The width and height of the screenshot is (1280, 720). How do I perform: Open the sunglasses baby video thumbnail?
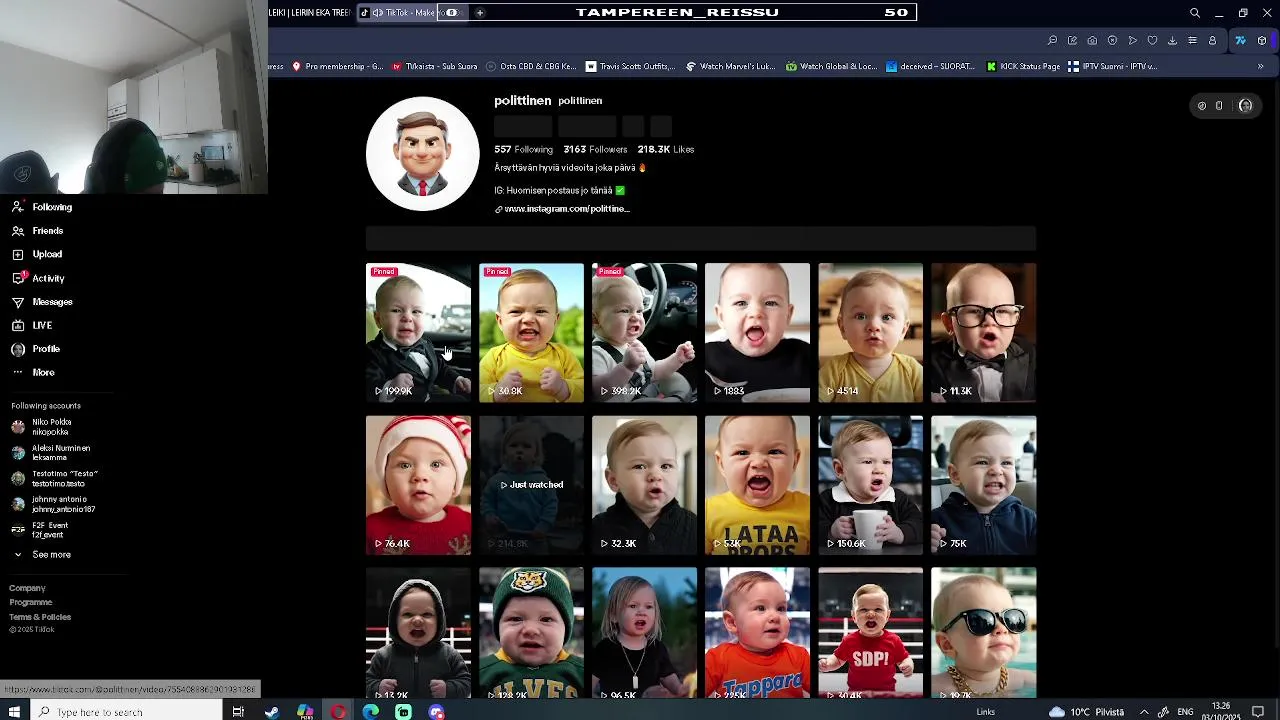983,633
